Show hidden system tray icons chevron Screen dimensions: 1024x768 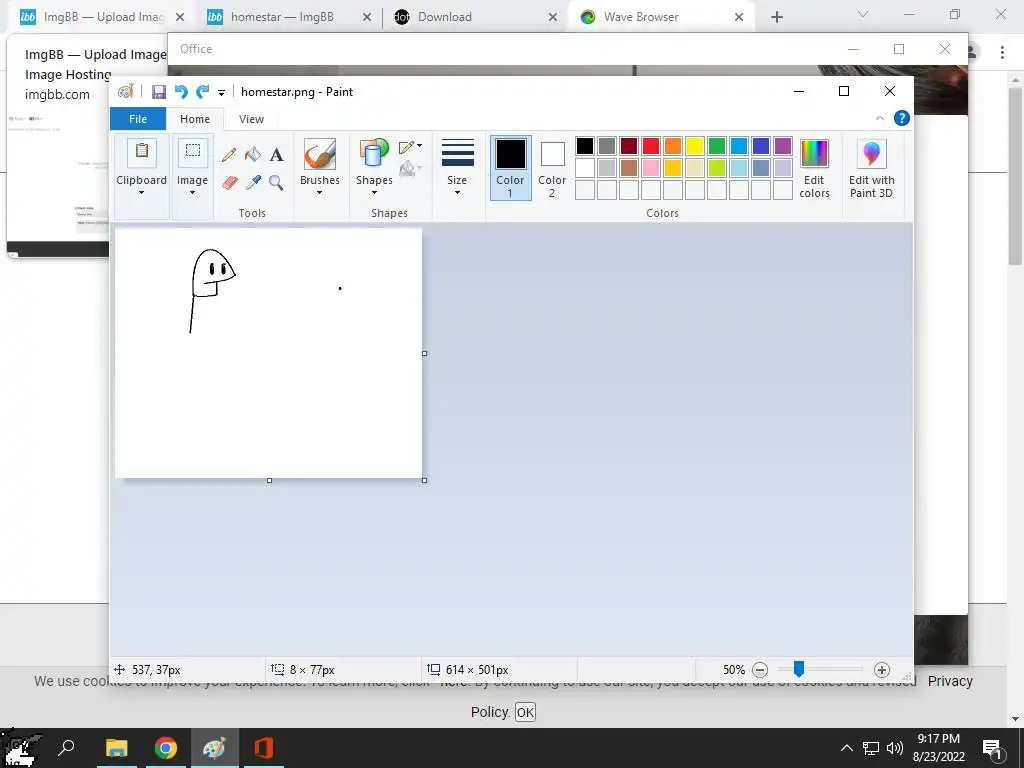846,748
